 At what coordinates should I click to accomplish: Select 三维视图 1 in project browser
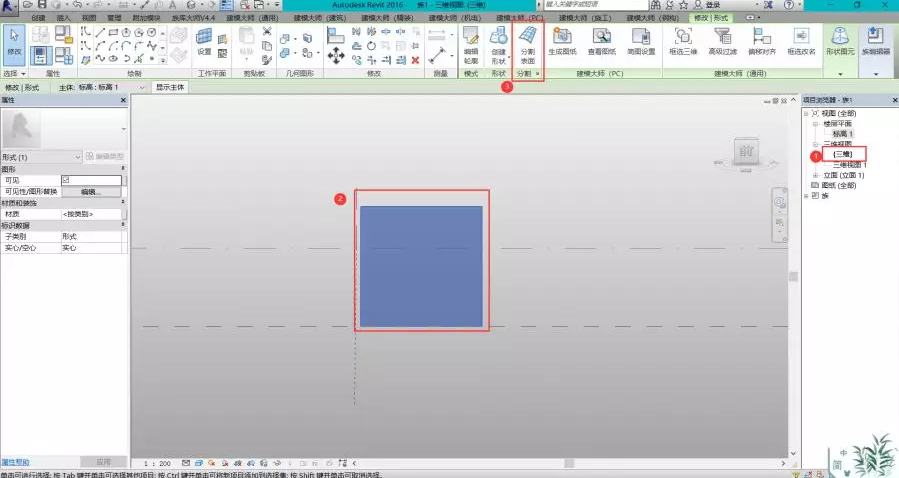(850, 165)
